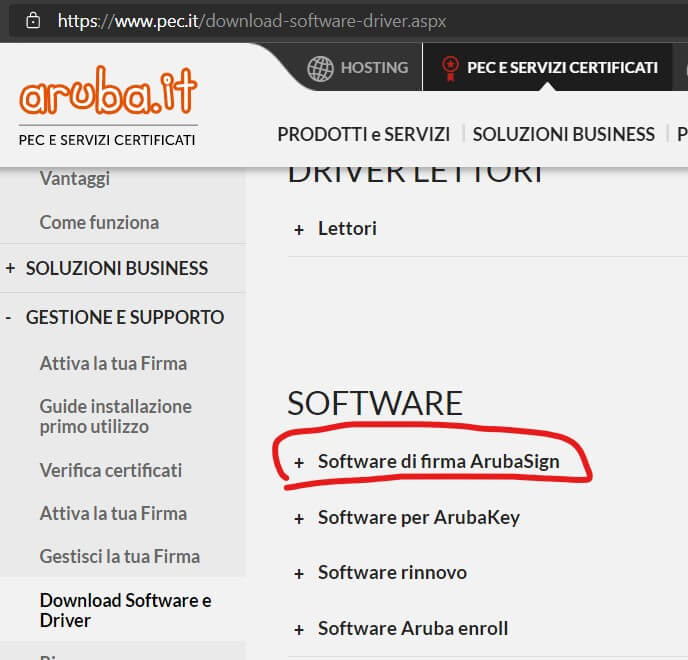This screenshot has height=660, width=688.
Task: Click the aruba.it logo
Action: coord(108,90)
